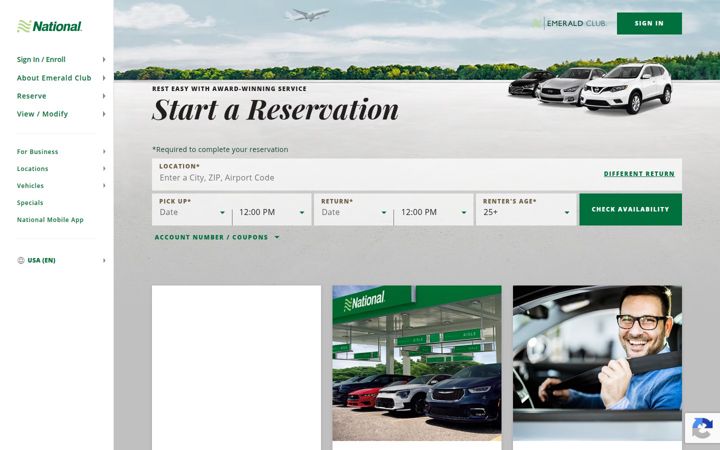Expand arrow next to Locations
The width and height of the screenshot is (720, 450).
click(104, 169)
